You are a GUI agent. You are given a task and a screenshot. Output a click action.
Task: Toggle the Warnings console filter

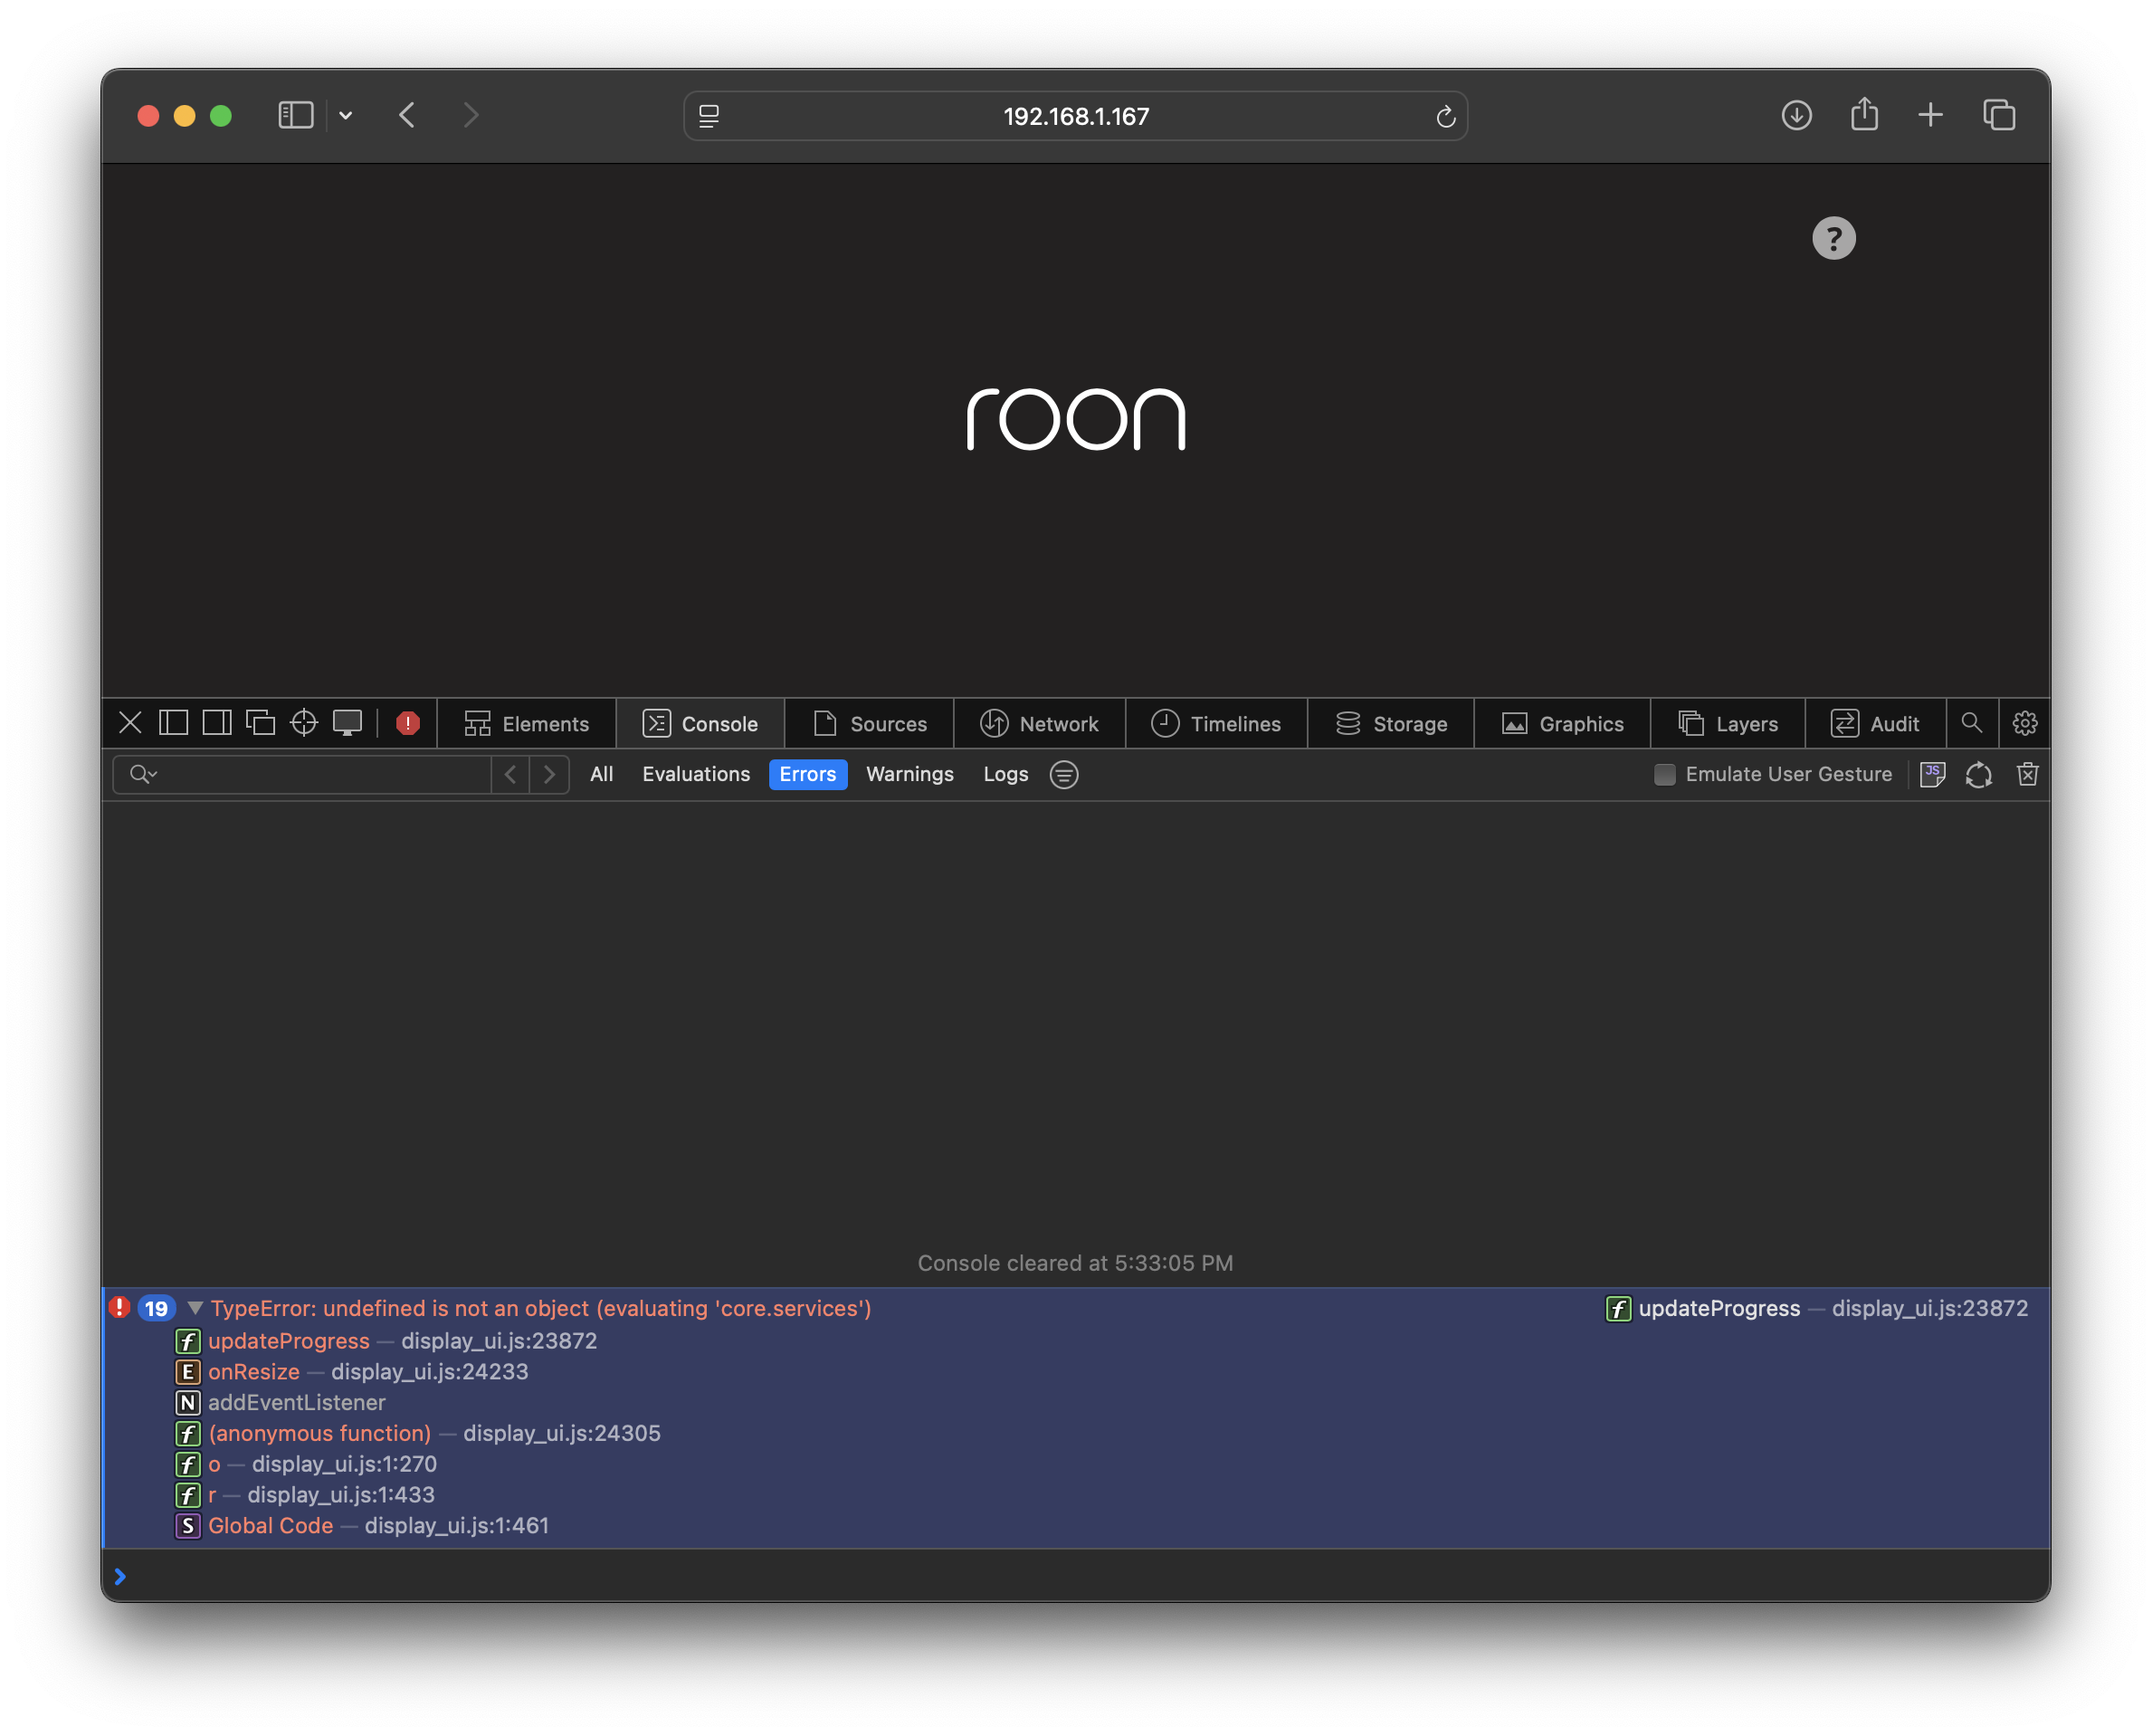[x=909, y=774]
